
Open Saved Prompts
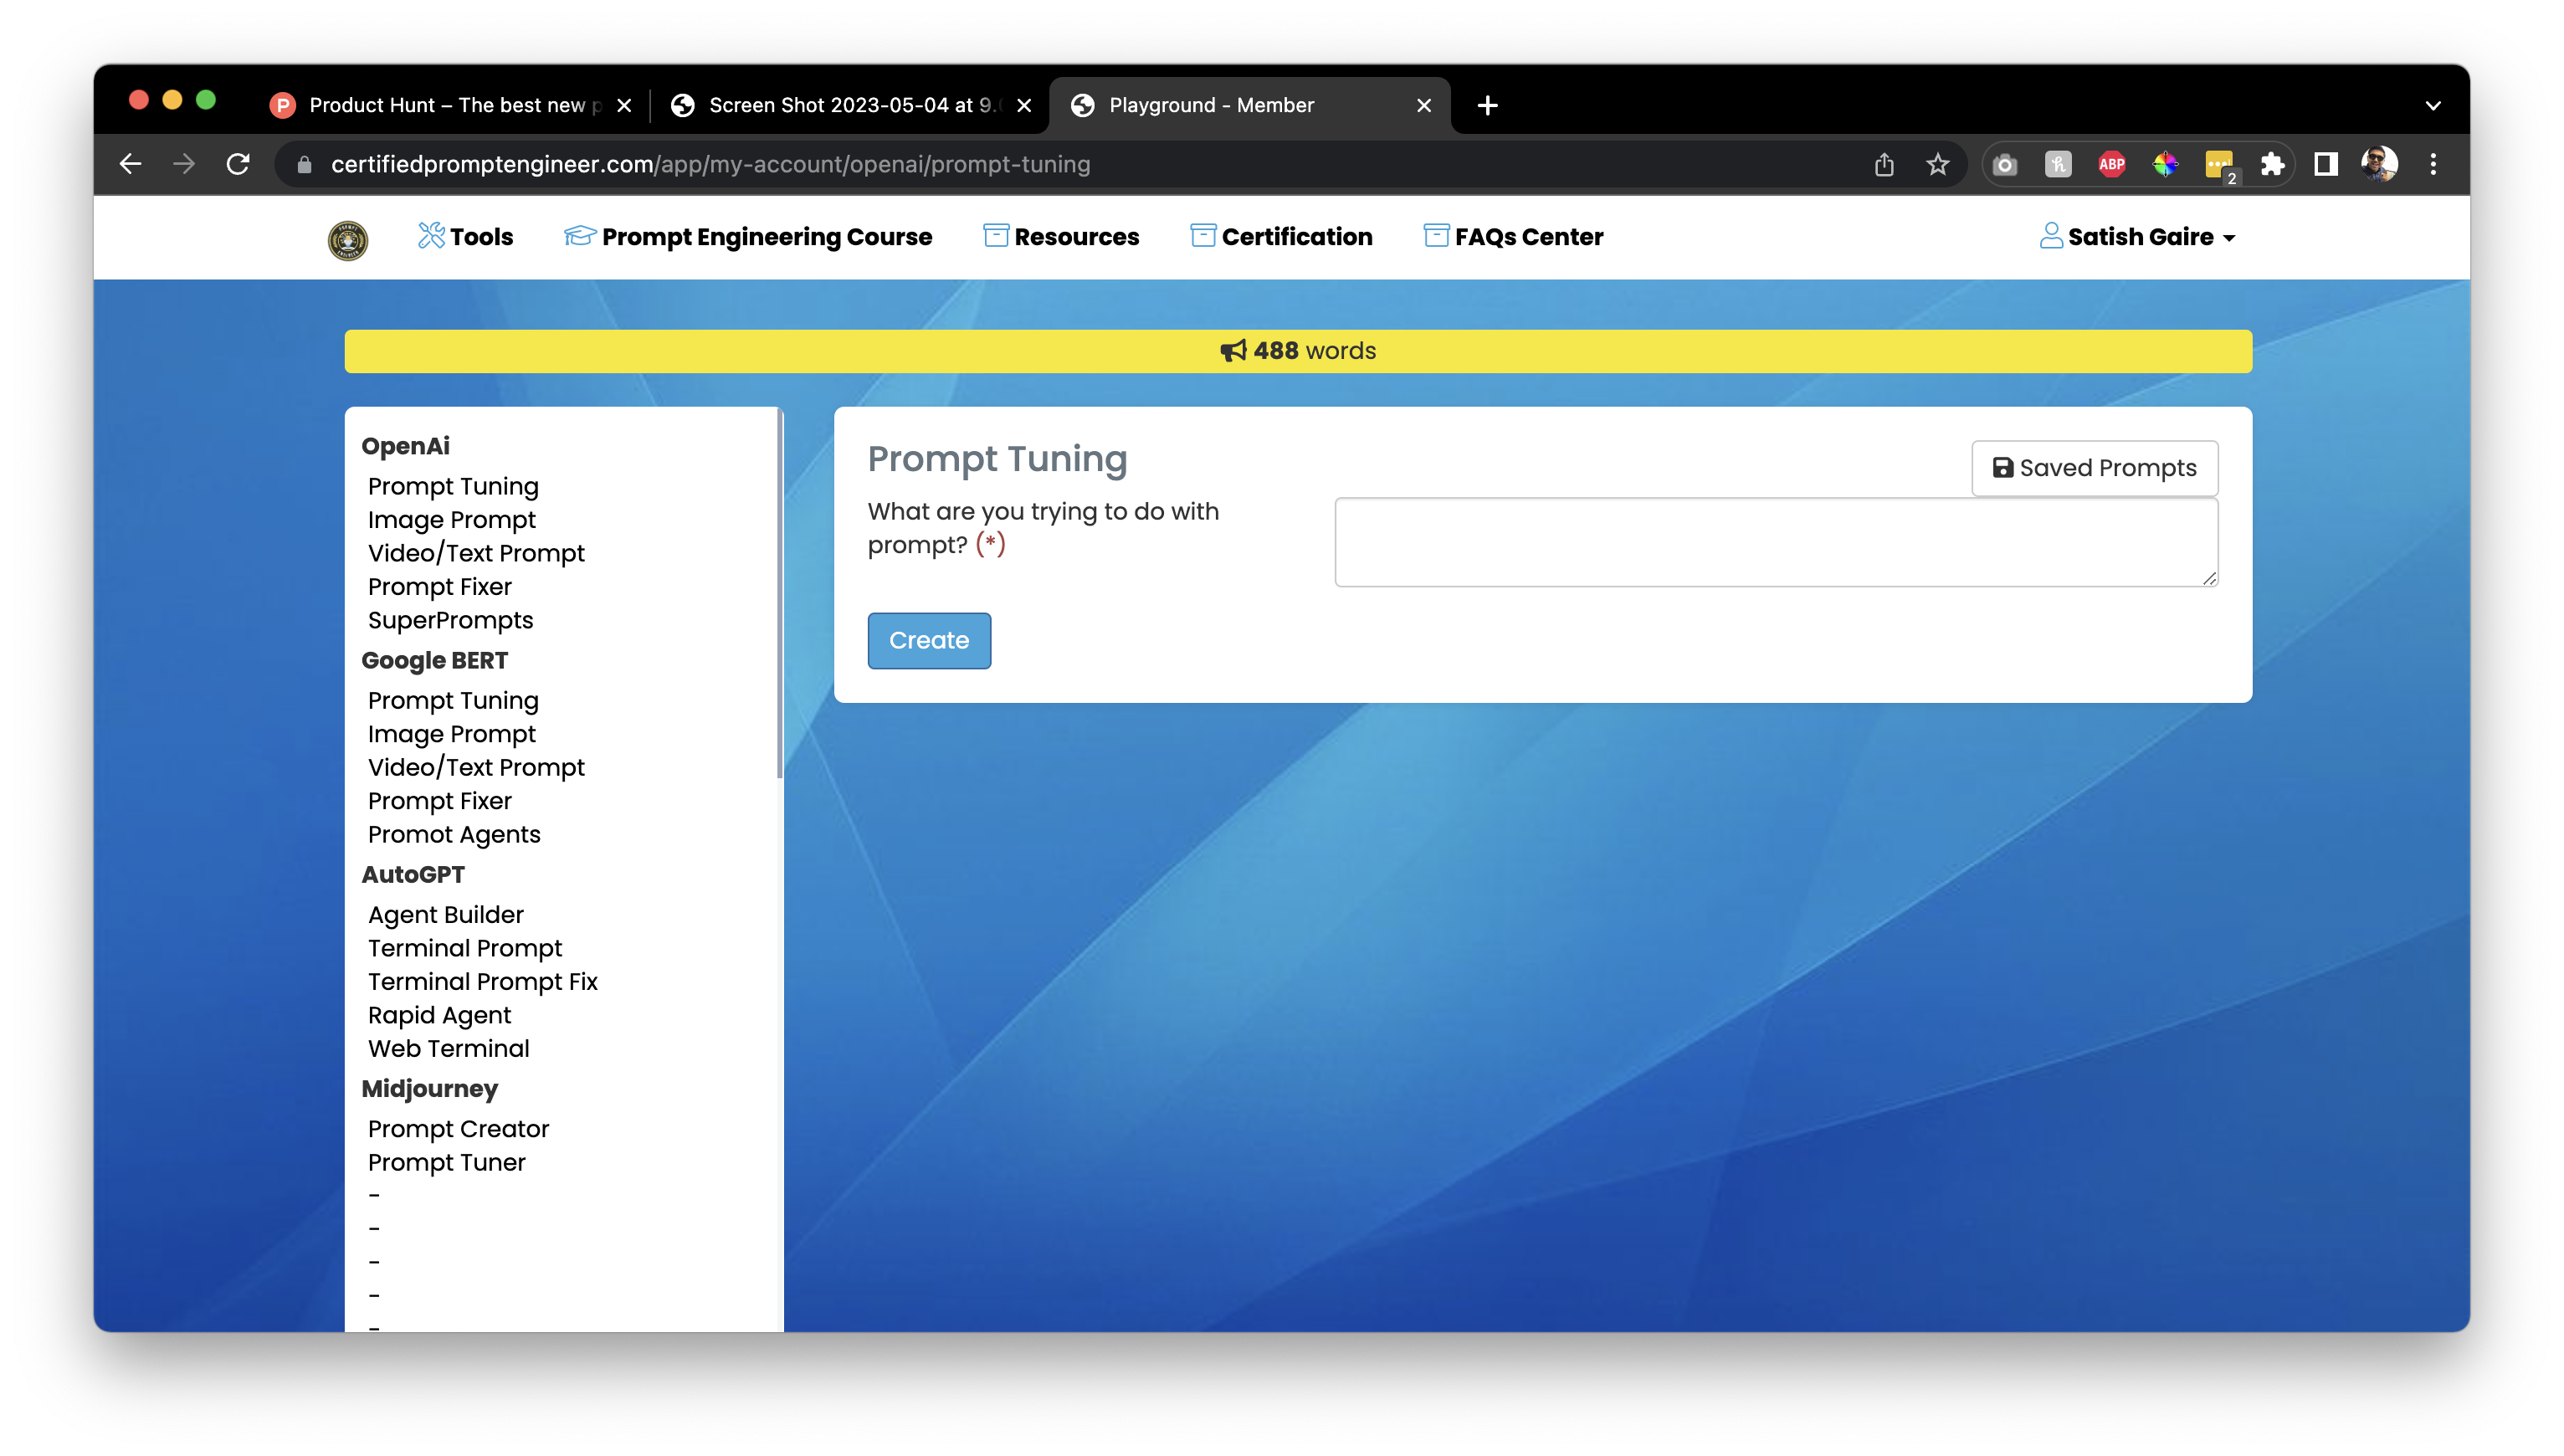[x=2094, y=468]
